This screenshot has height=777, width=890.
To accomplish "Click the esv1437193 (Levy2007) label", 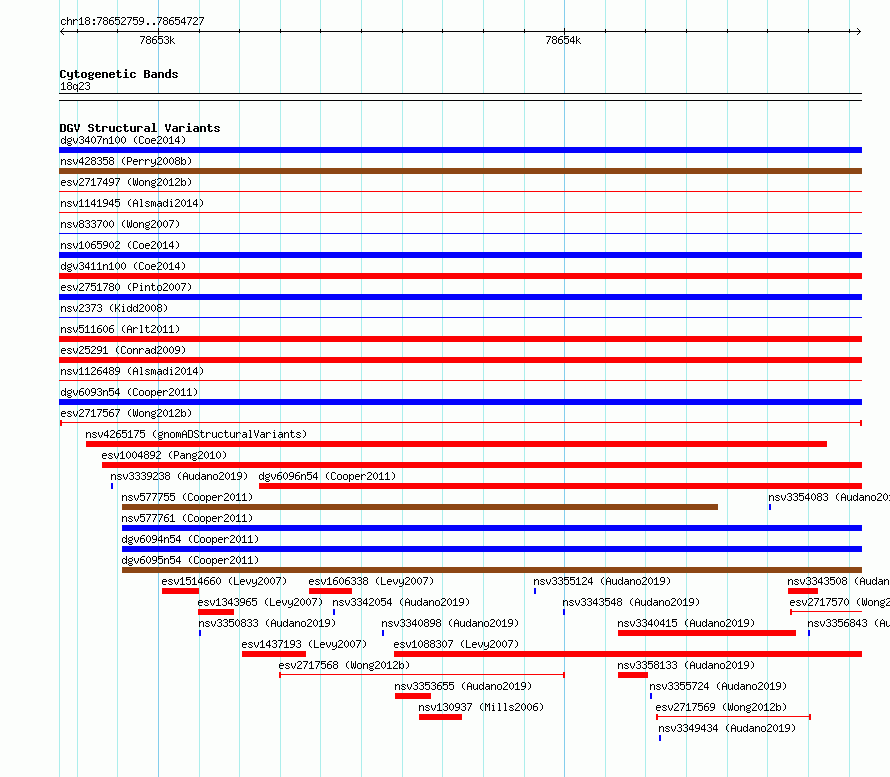I will point(304,644).
